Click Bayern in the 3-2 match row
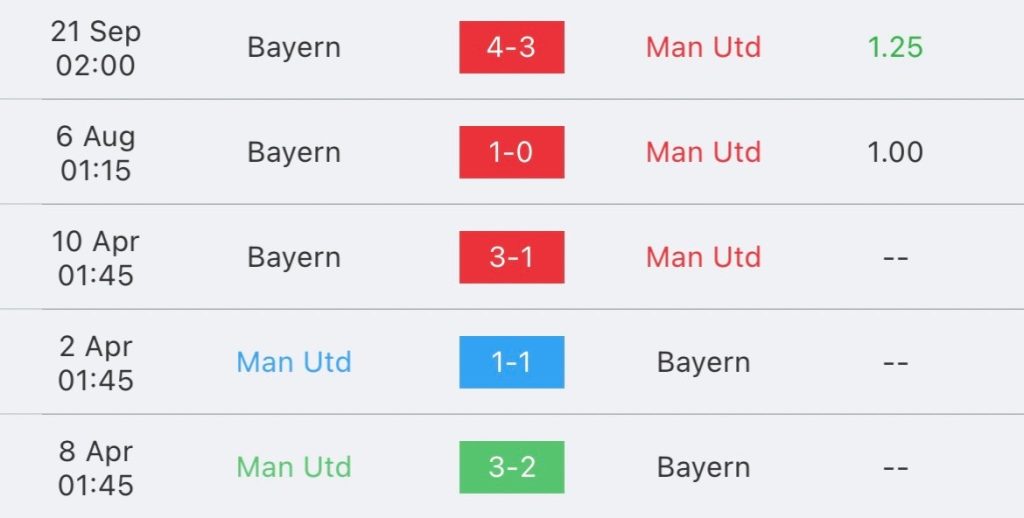This screenshot has width=1024, height=518. [x=703, y=467]
